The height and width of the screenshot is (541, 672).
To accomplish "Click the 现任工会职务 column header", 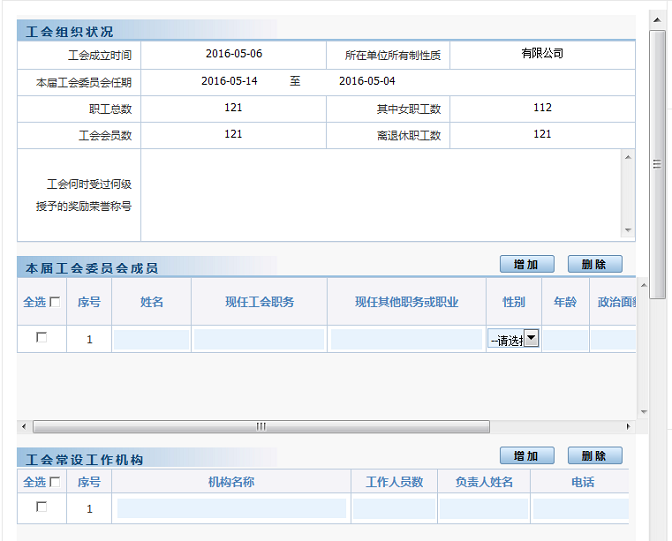I will [x=259, y=302].
